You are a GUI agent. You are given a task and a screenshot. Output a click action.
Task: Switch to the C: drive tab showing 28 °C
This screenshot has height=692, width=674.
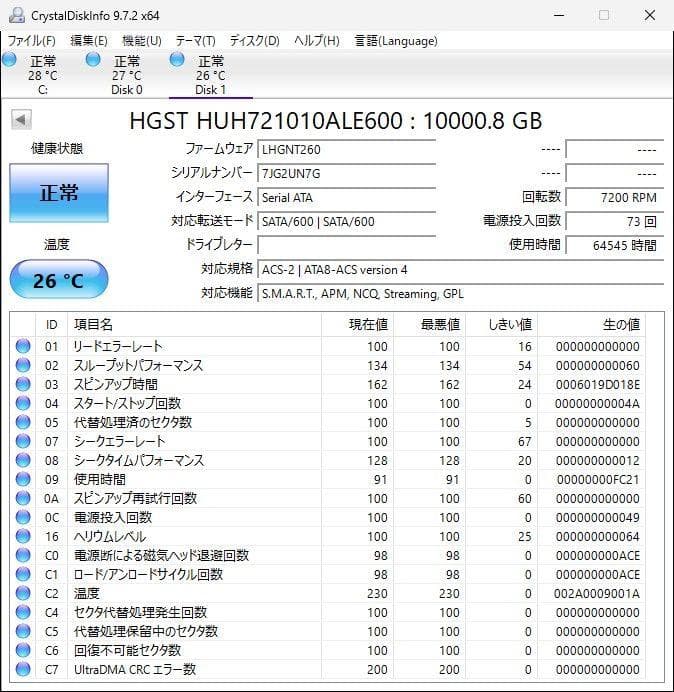point(43,75)
